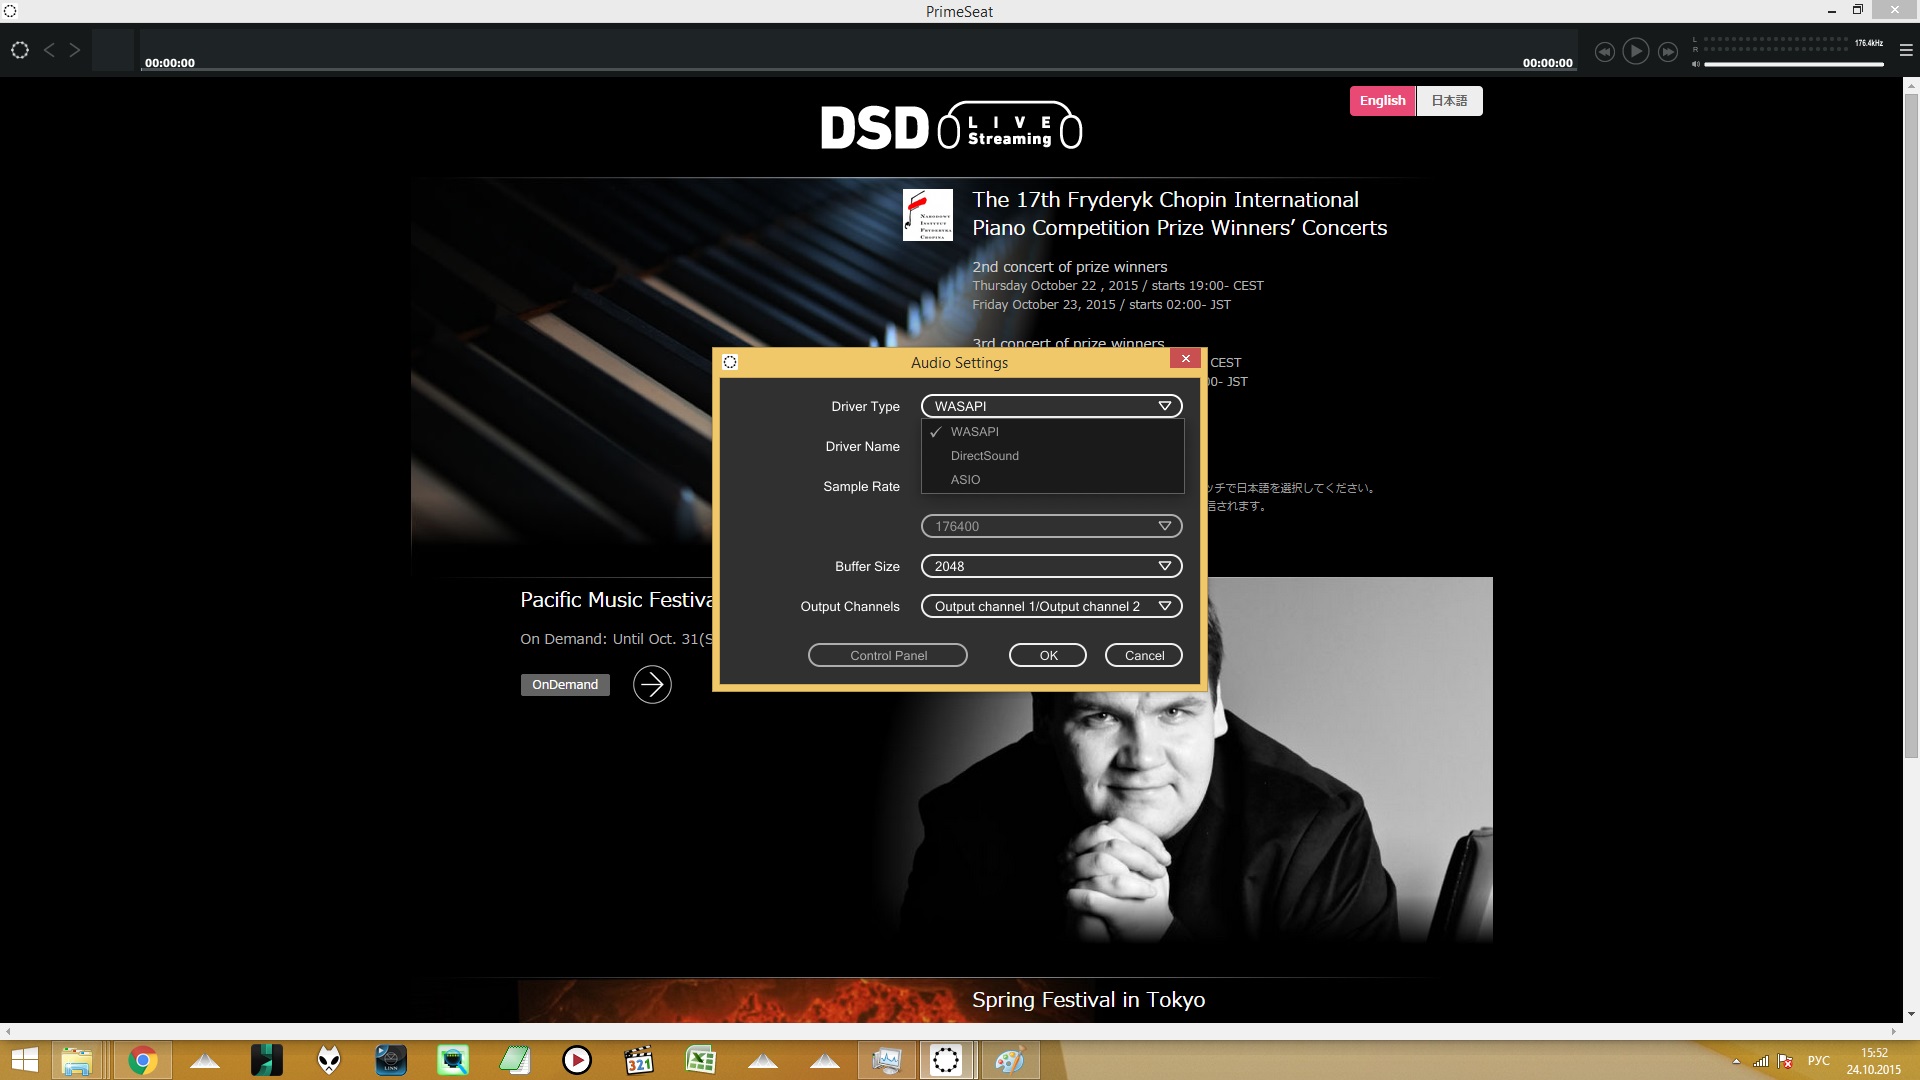
Task: Open the Windows Start button
Action: click(x=24, y=1060)
